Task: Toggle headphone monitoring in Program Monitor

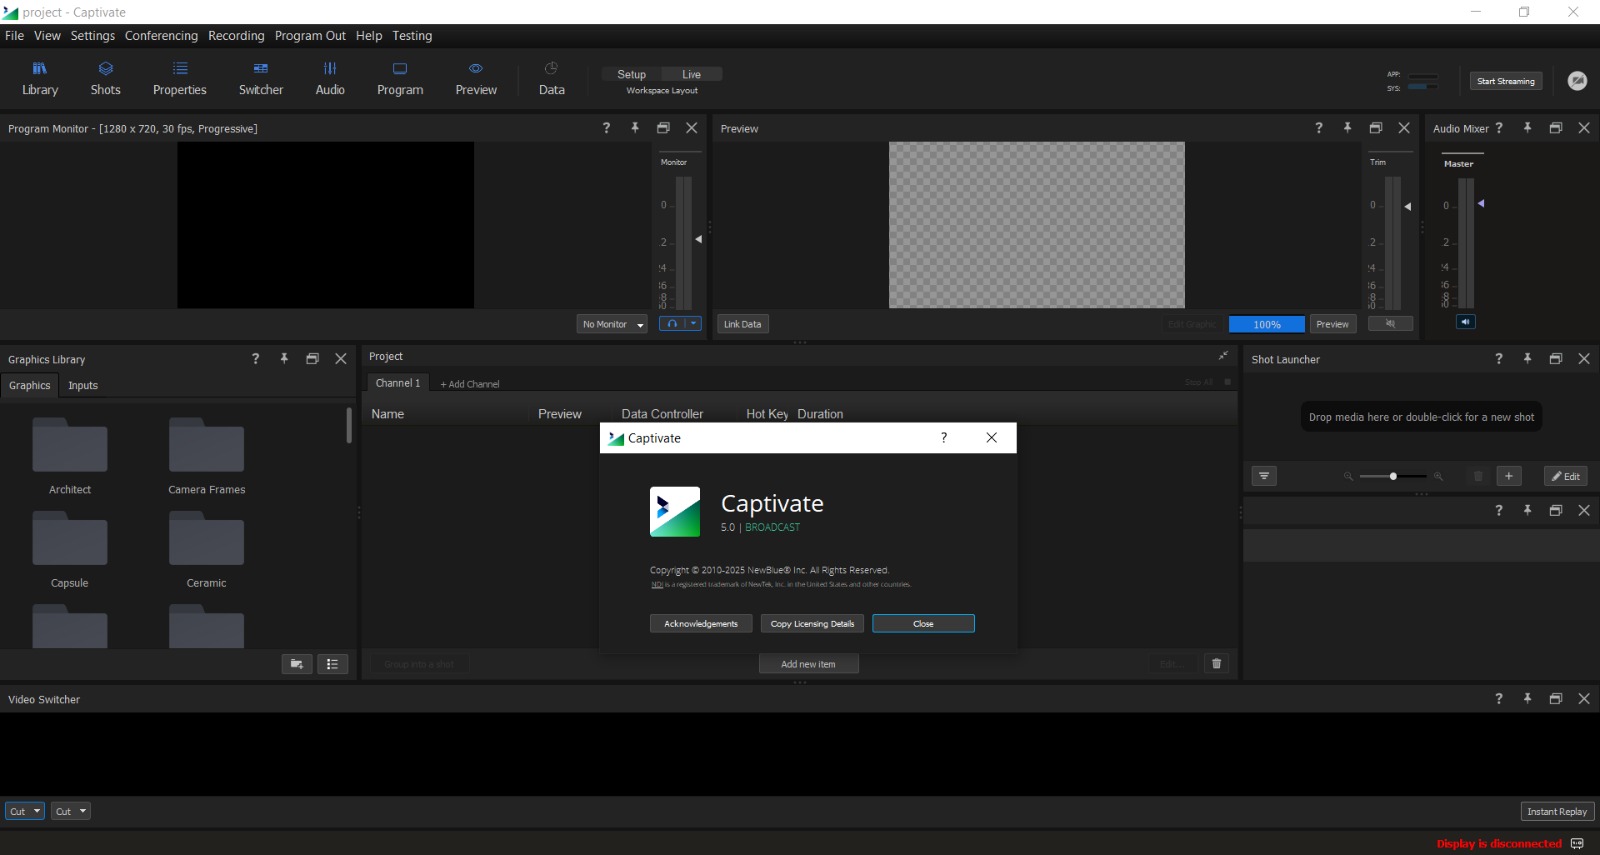Action: click(x=672, y=324)
